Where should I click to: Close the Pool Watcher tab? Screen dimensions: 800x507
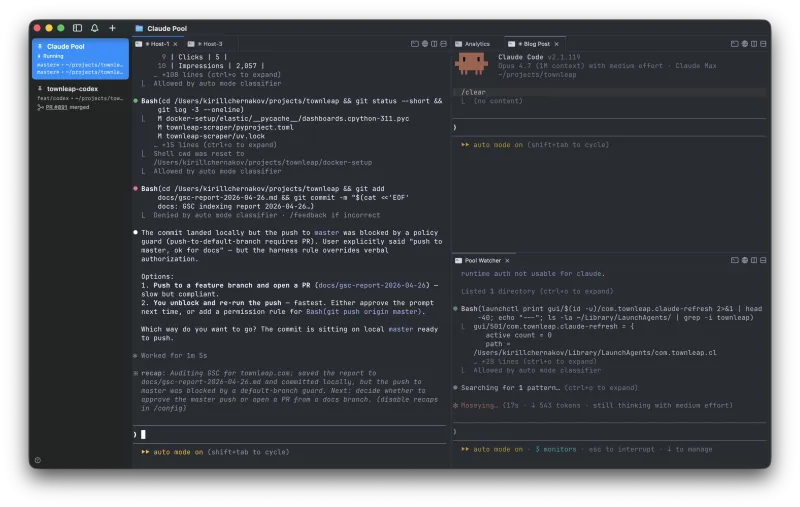tap(507, 261)
